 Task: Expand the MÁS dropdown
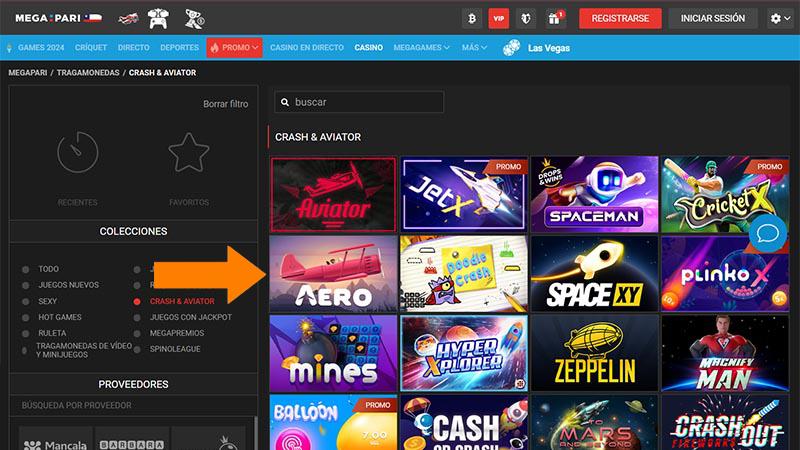click(474, 47)
